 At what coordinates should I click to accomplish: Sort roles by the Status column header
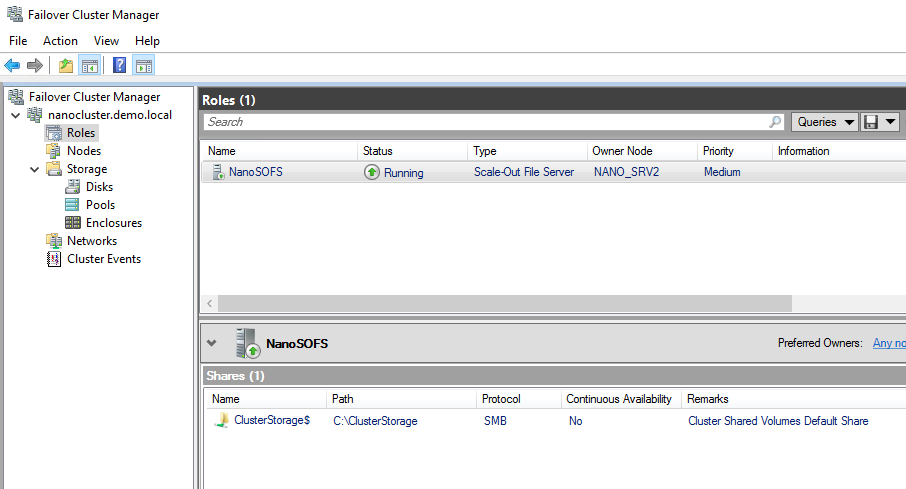tap(412, 151)
